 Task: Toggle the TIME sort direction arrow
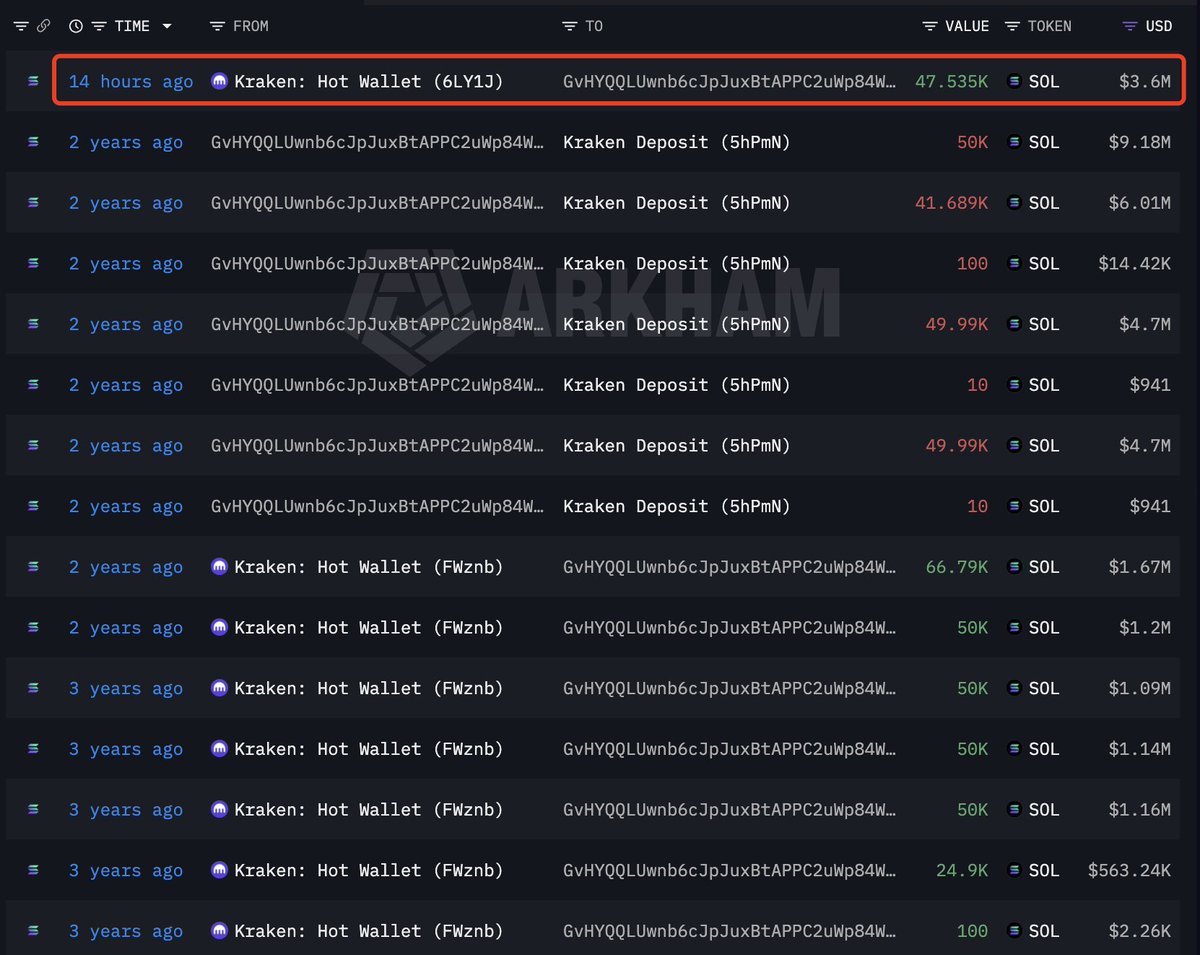(x=166, y=26)
